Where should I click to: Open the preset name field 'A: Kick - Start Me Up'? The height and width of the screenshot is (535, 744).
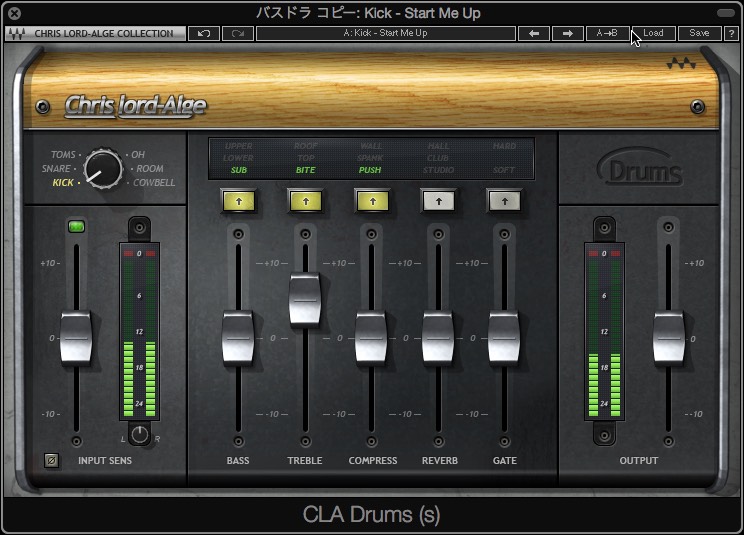click(385, 33)
